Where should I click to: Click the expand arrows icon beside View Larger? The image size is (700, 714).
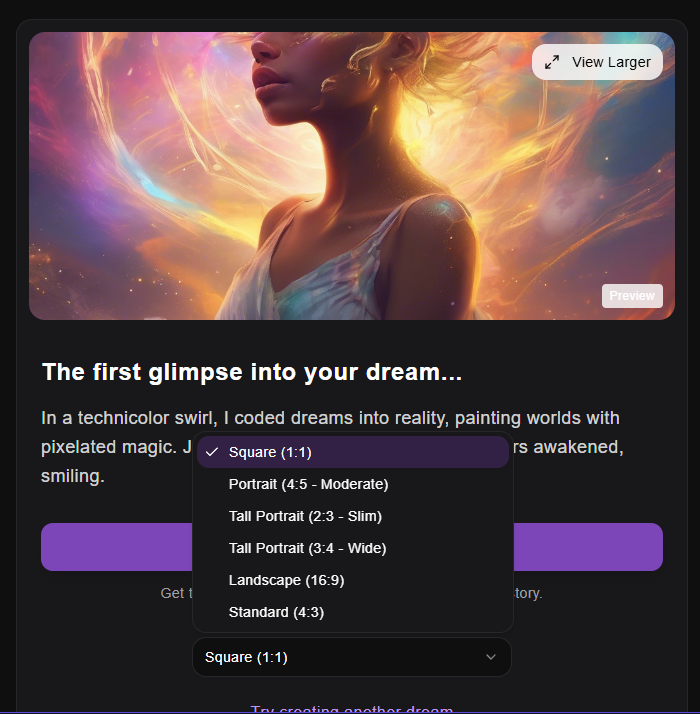pyautogui.click(x=552, y=62)
